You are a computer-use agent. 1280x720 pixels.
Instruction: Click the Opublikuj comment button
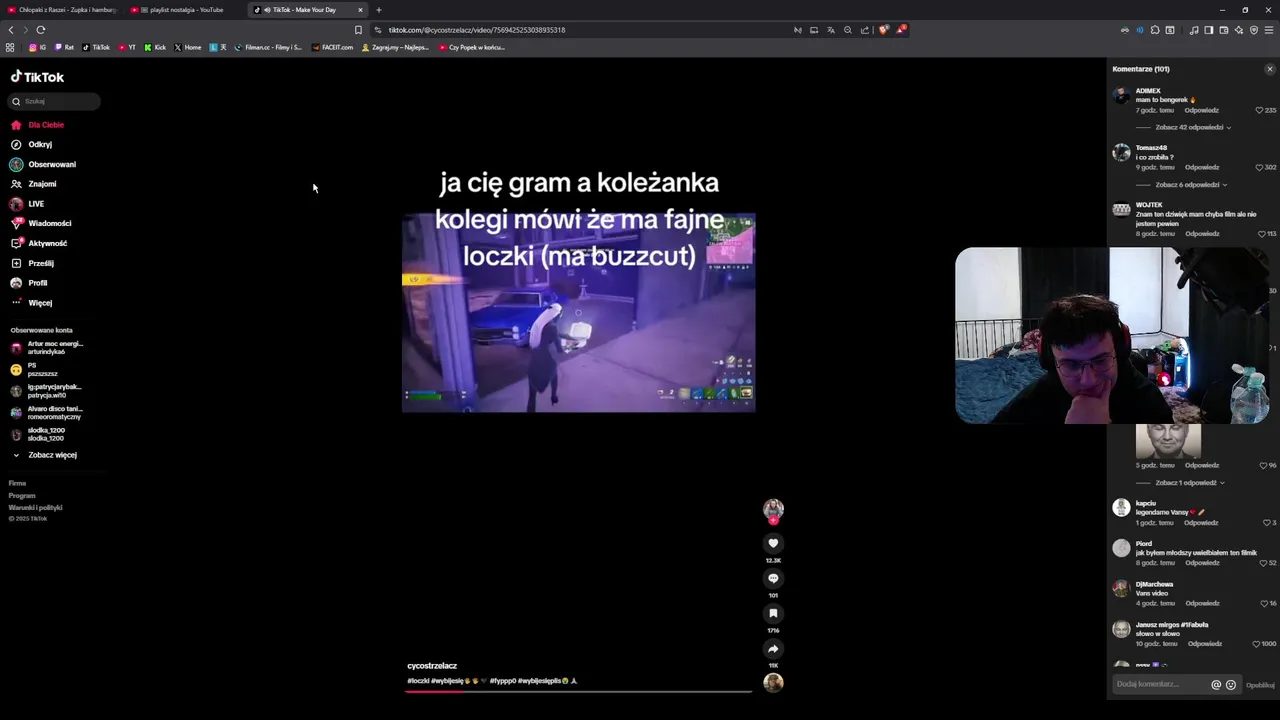click(1260, 685)
